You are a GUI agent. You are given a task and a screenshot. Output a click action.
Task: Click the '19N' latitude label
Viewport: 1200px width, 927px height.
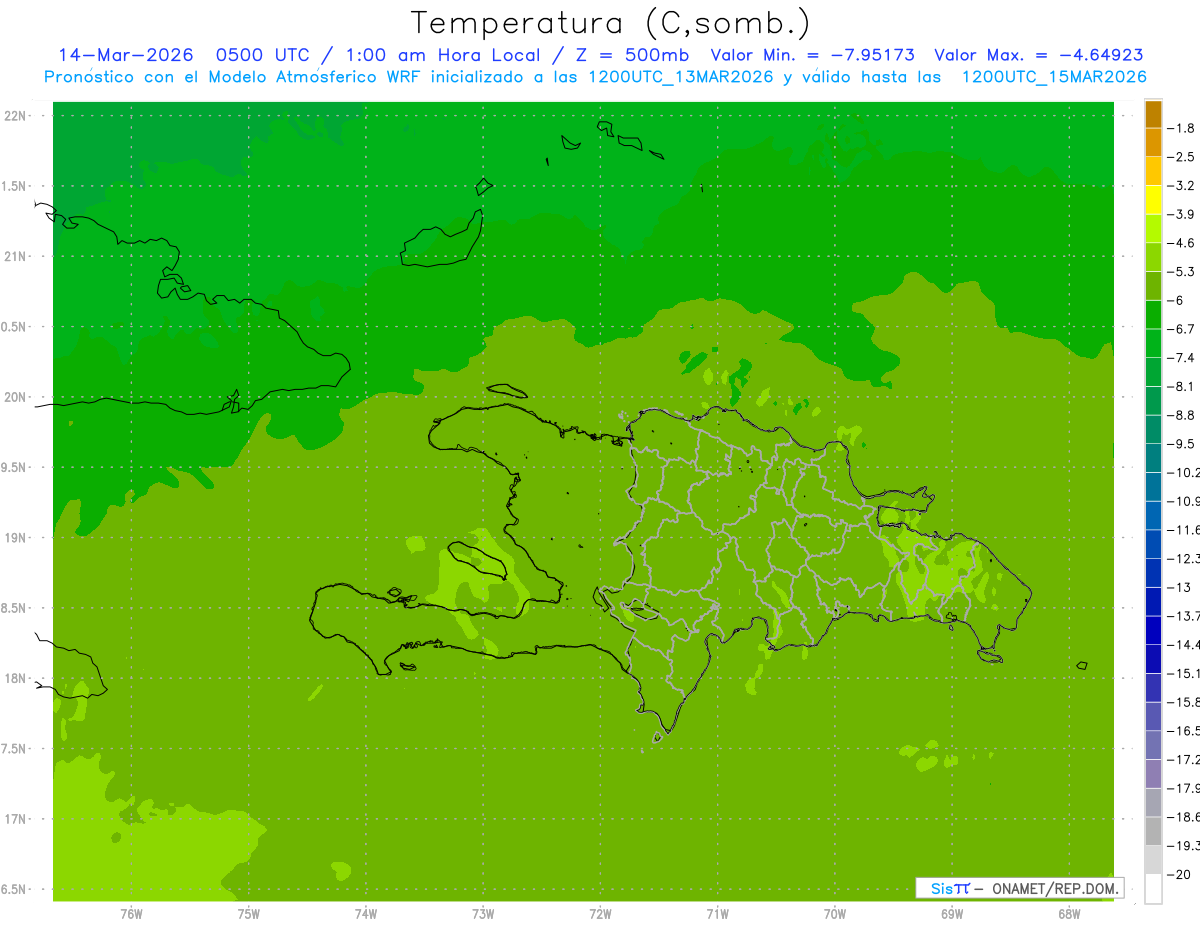(x=14, y=538)
